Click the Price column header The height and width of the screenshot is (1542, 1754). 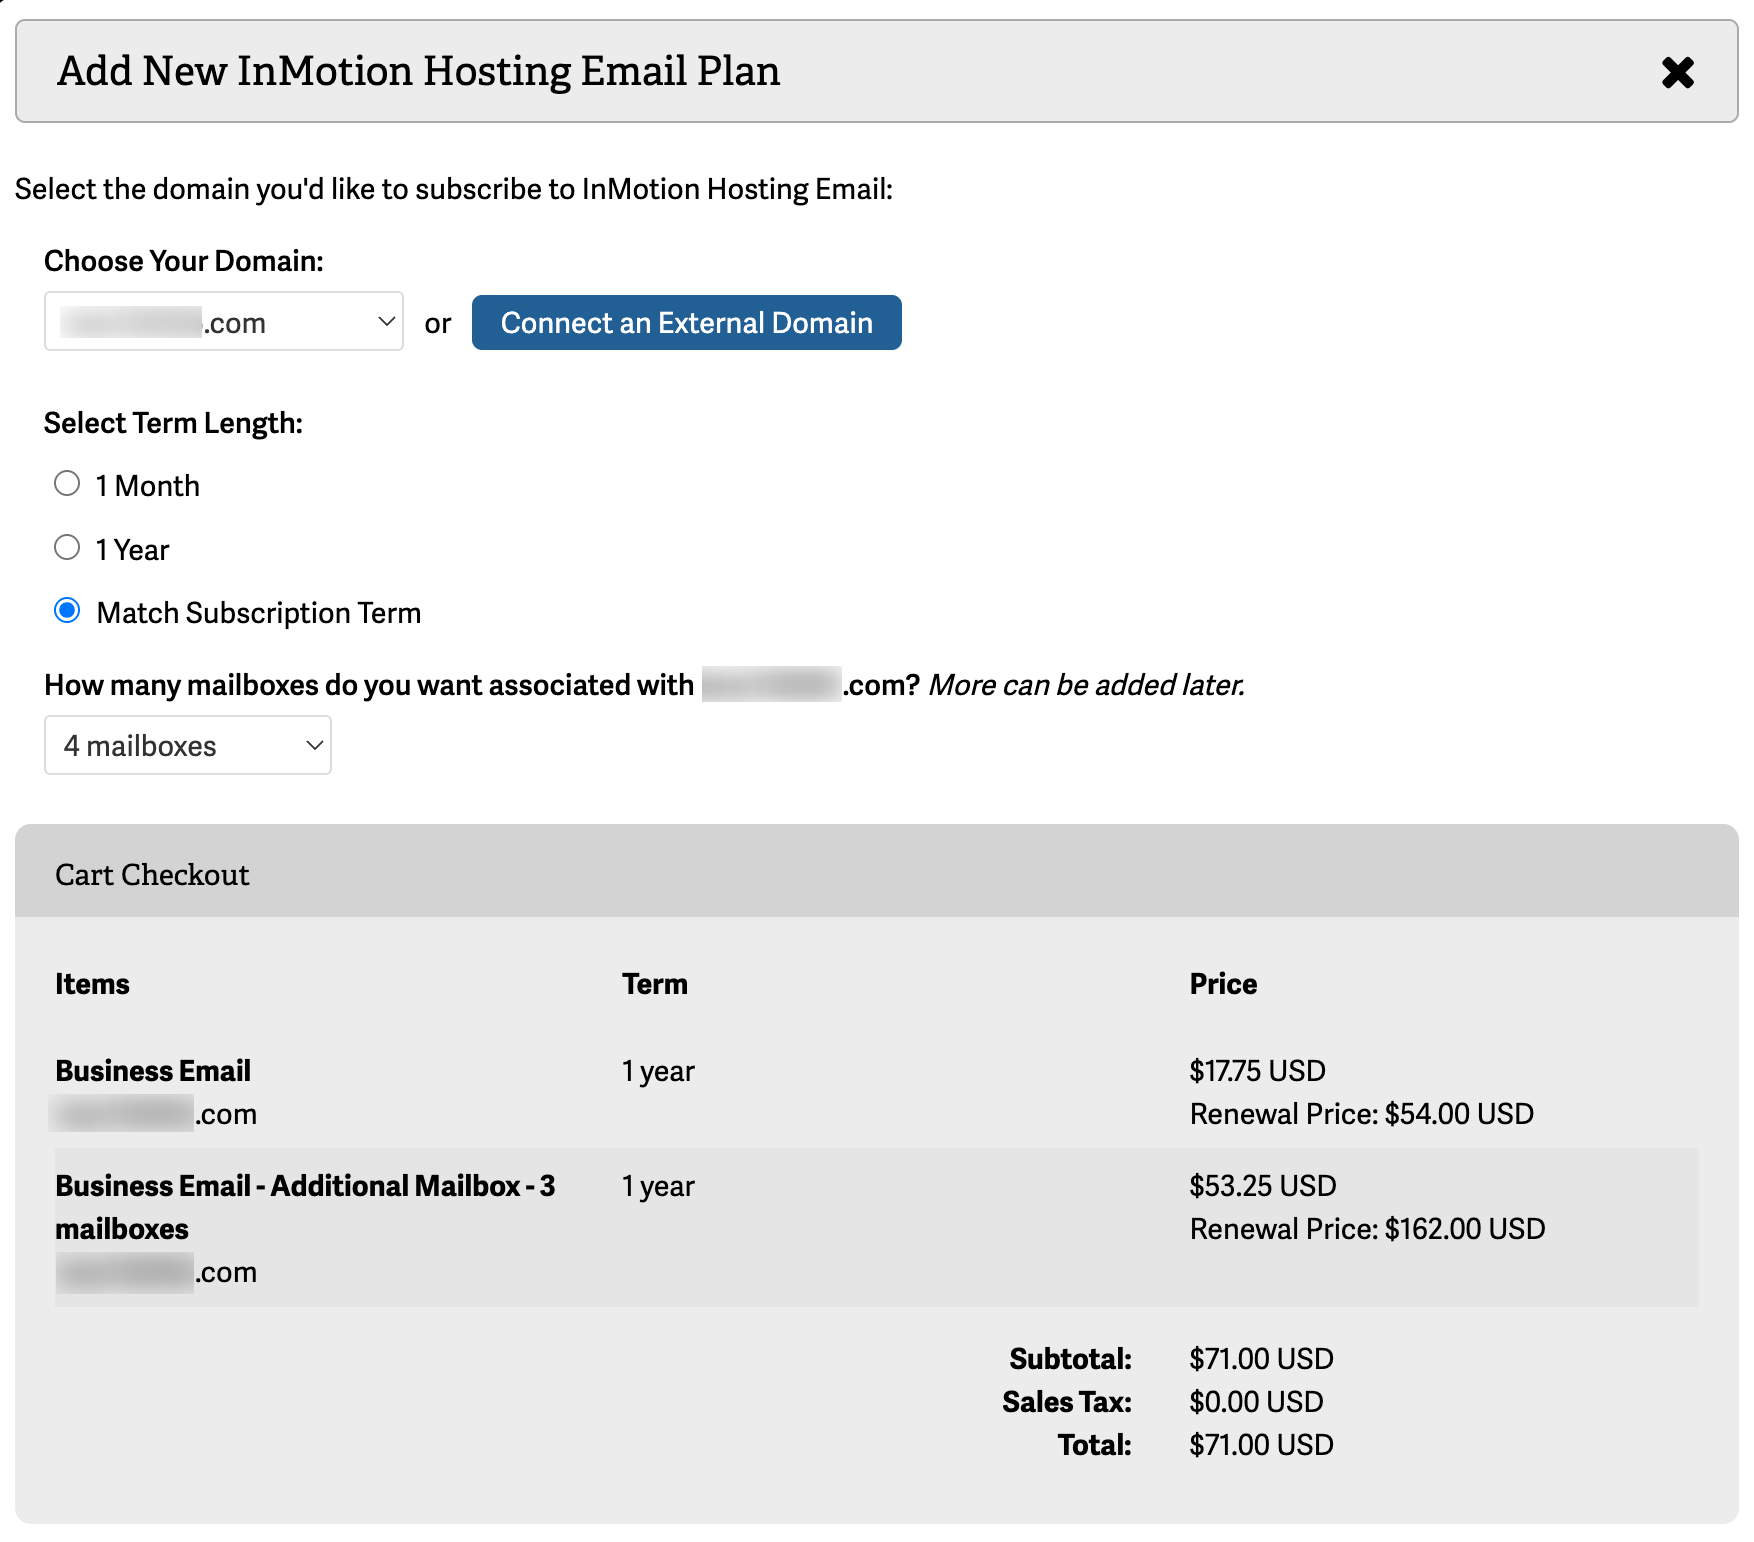pyautogui.click(x=1222, y=984)
